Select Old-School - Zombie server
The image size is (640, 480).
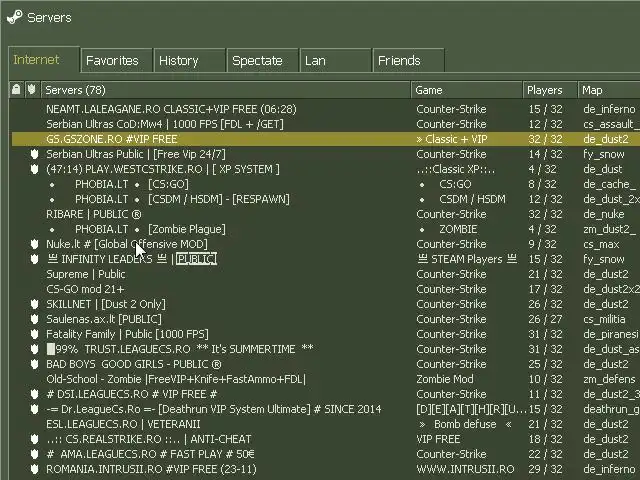click(x=176, y=379)
